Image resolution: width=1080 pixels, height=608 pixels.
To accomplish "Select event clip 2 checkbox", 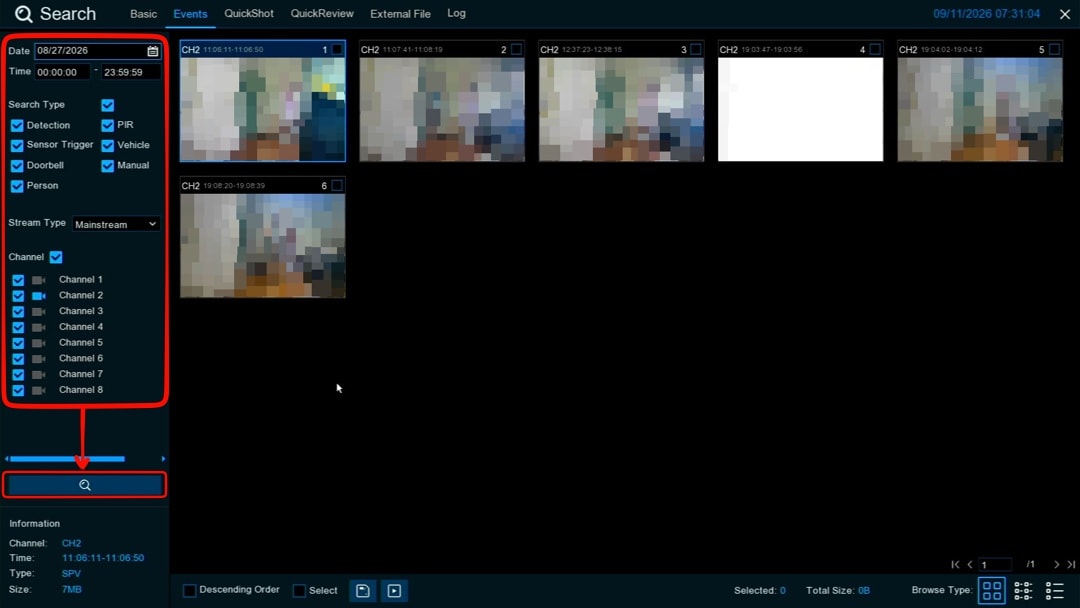I will click(x=517, y=50).
